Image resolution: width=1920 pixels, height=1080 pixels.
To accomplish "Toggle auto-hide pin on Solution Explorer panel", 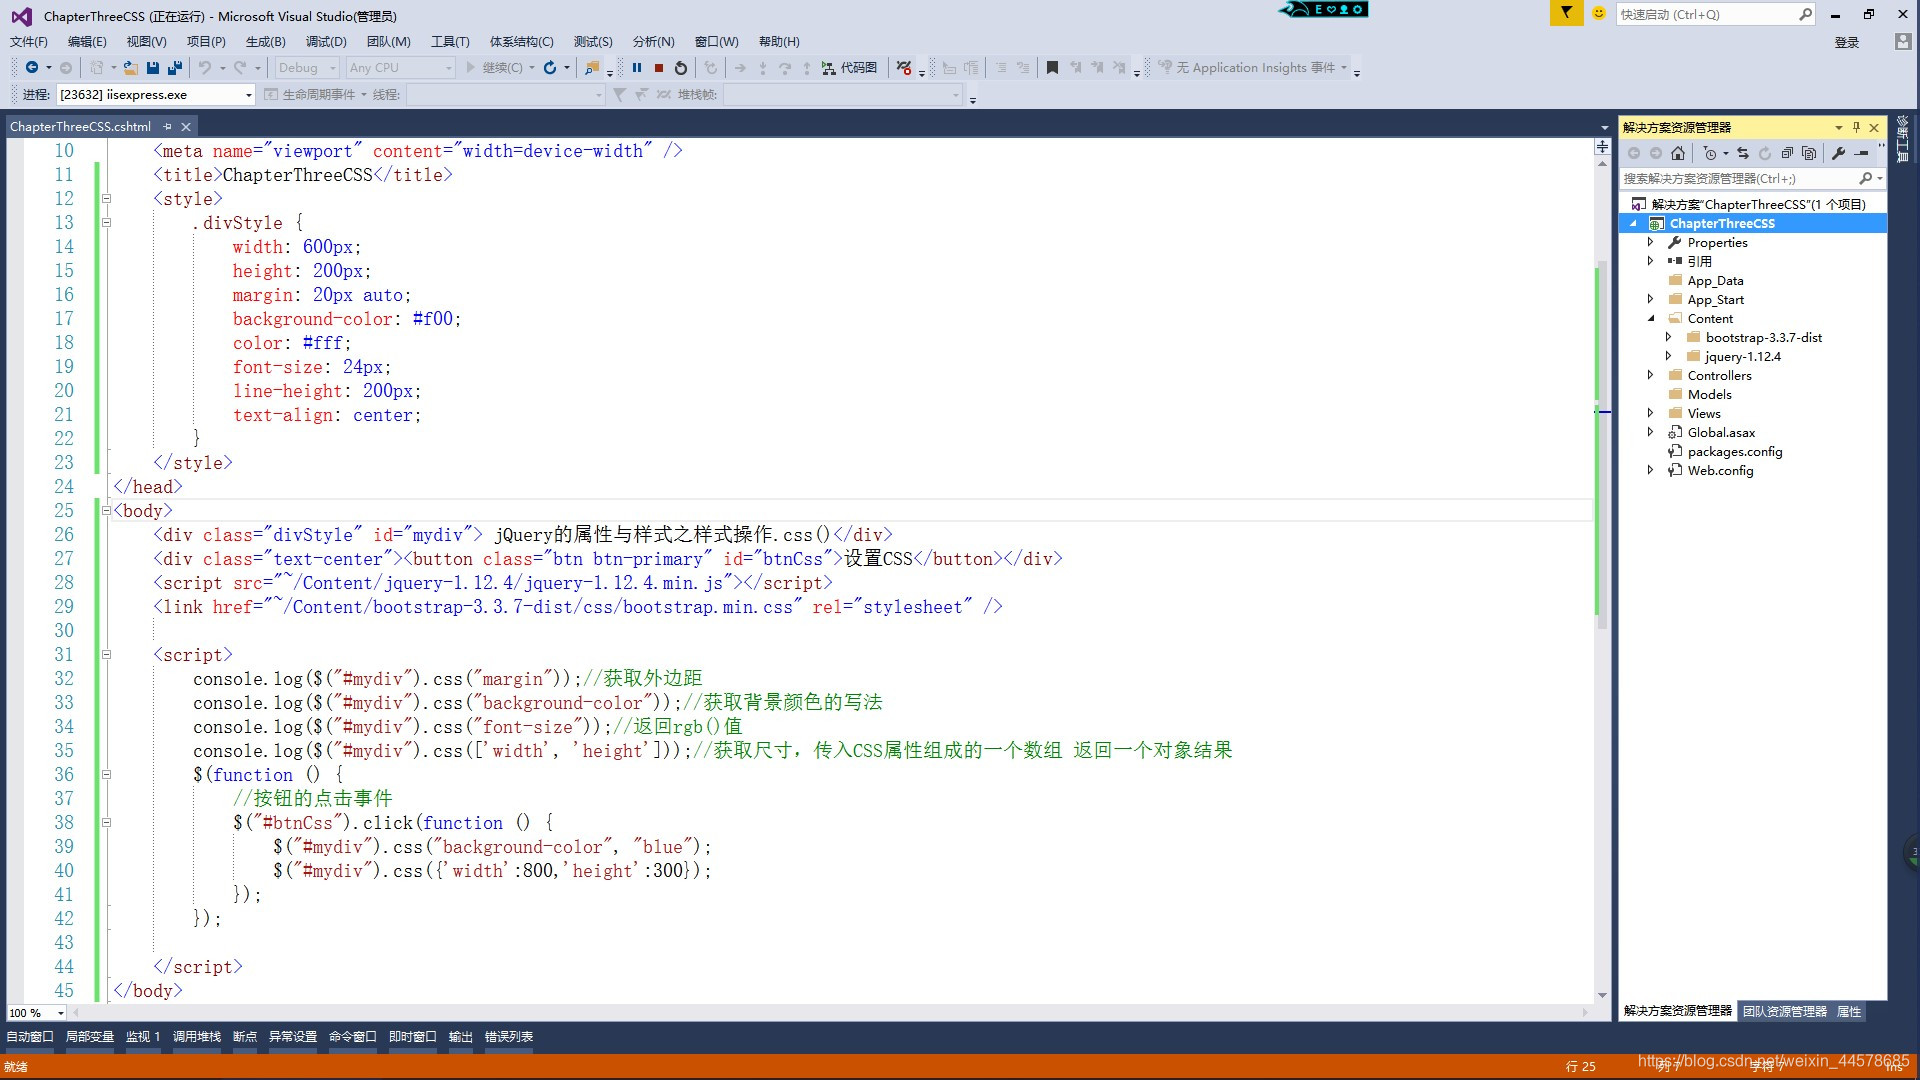I will (x=1856, y=127).
